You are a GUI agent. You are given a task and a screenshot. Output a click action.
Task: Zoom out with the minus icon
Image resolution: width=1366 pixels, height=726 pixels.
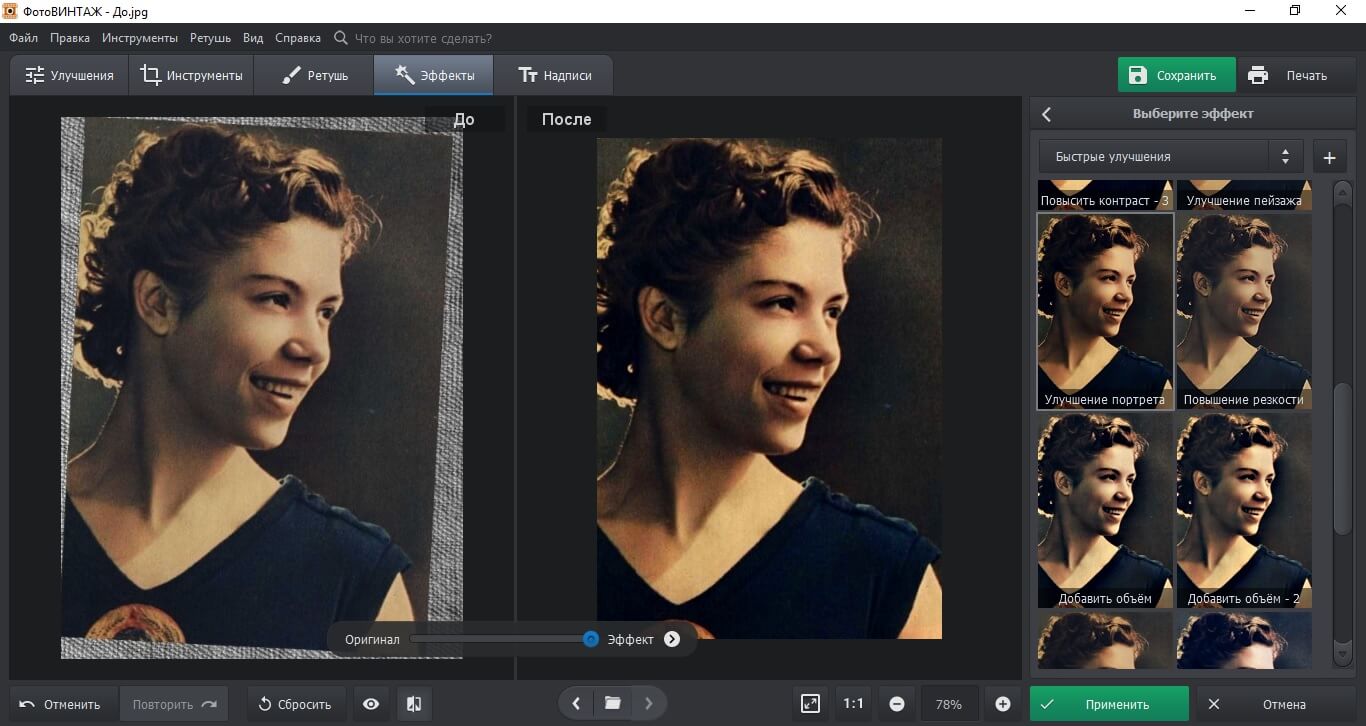tap(897, 704)
